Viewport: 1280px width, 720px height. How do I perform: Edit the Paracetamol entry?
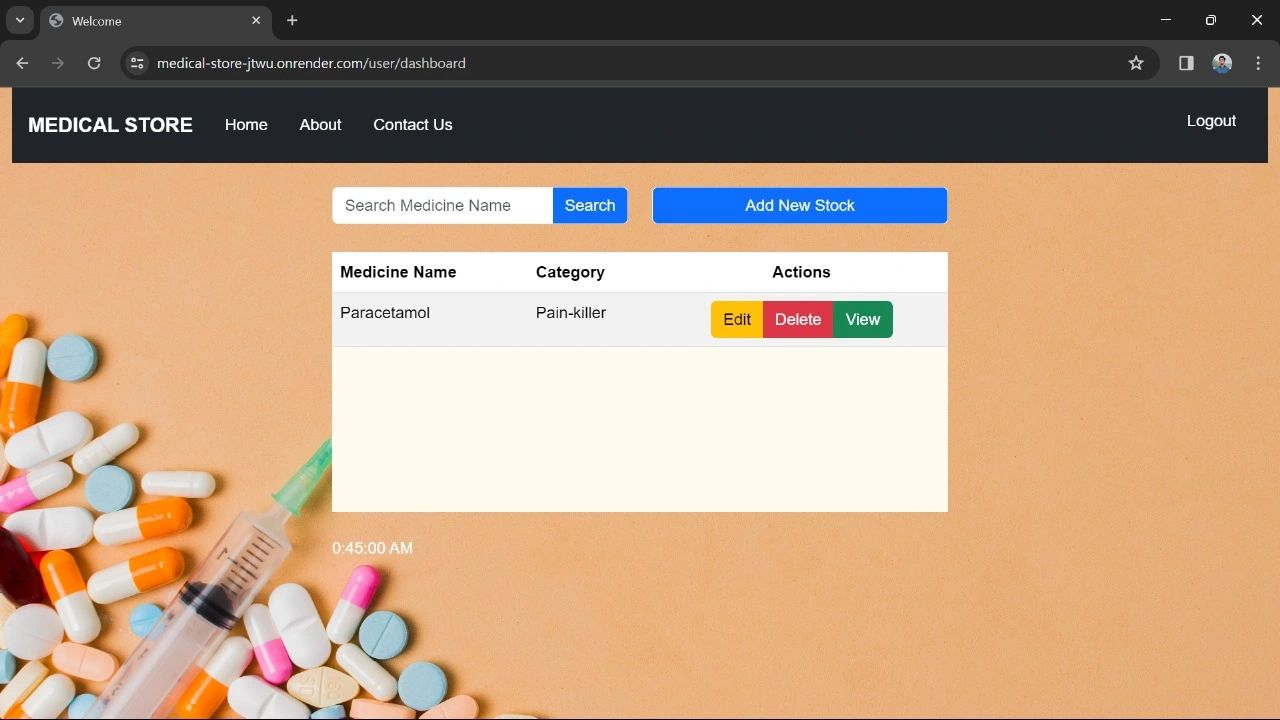click(x=737, y=320)
